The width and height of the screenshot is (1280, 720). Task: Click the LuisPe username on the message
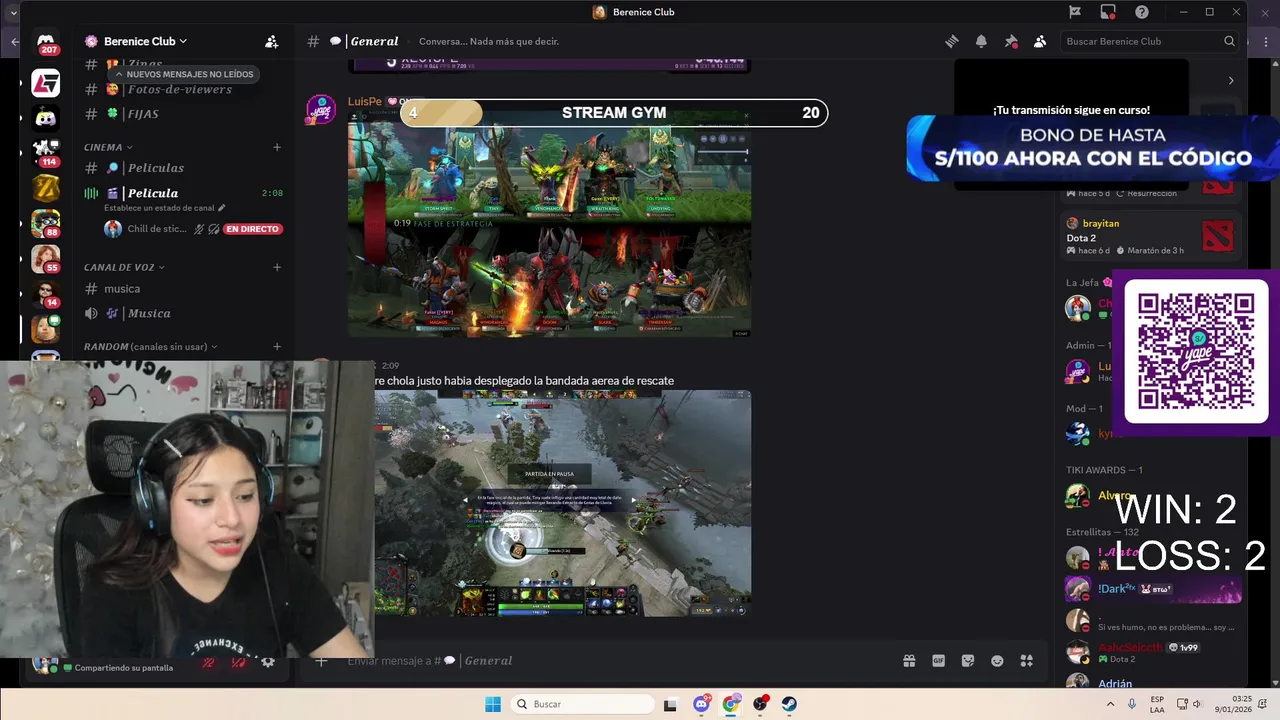pyautogui.click(x=365, y=101)
